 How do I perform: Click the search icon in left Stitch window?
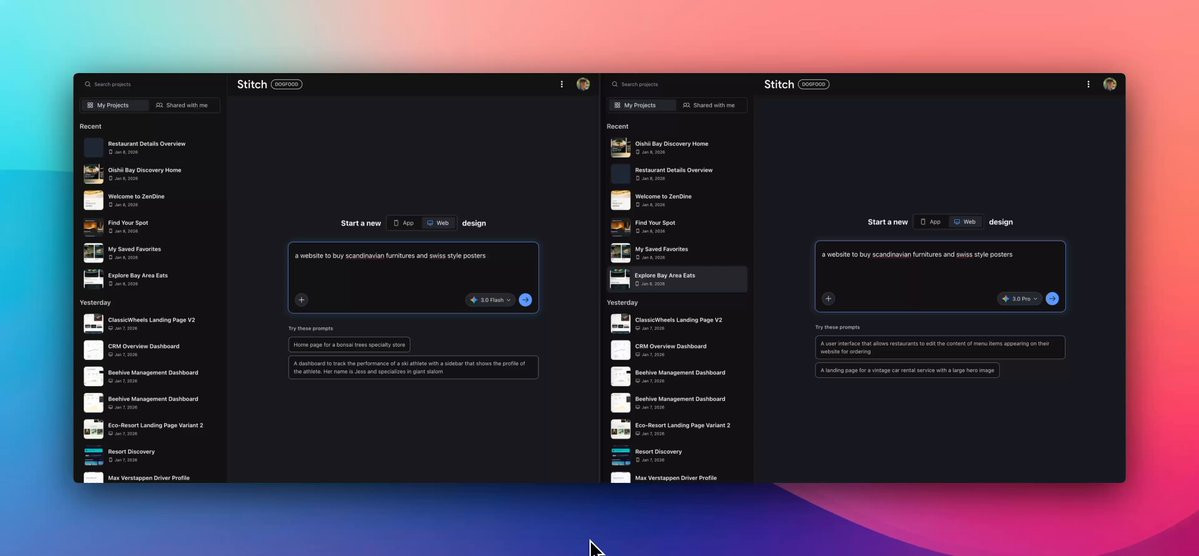(88, 84)
